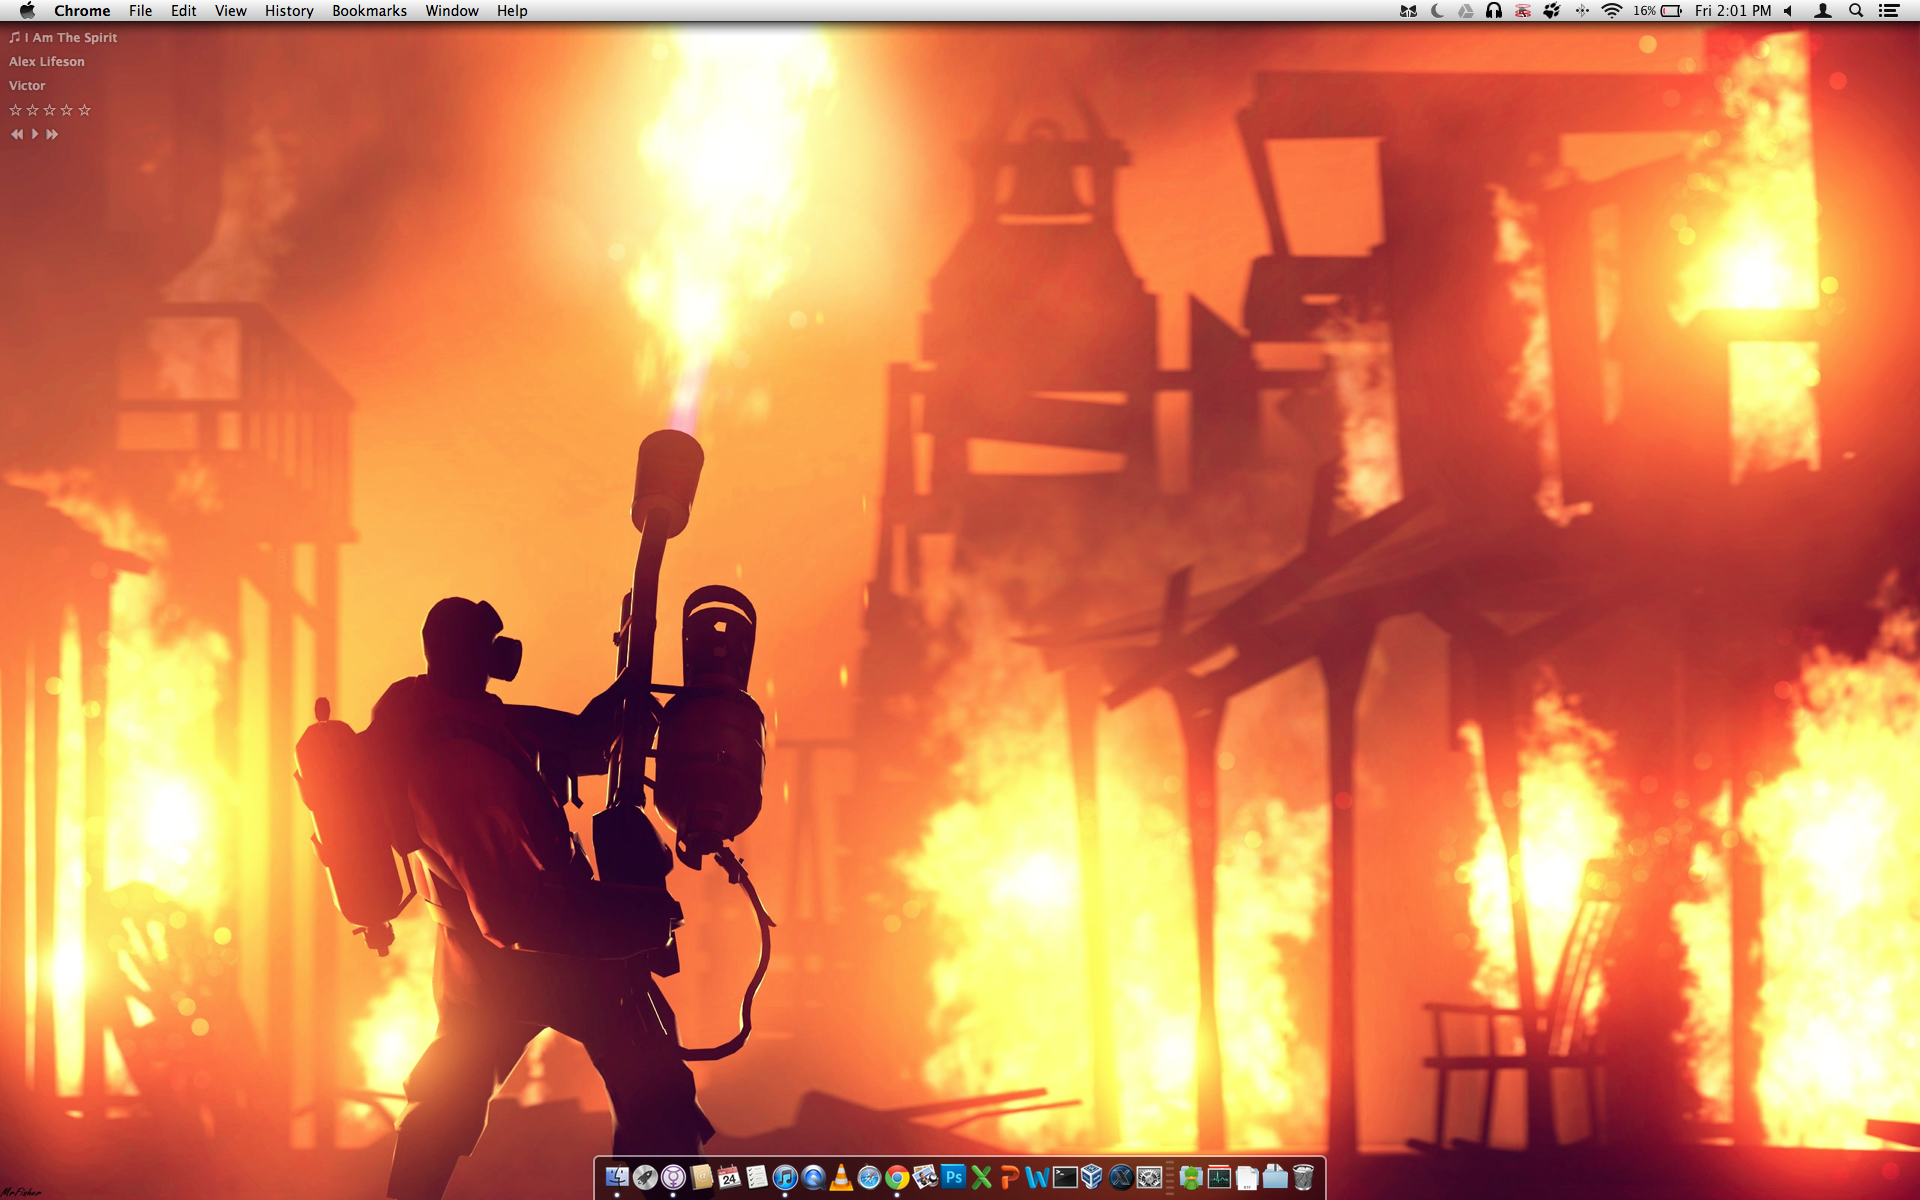1920x1200 pixels.
Task: Open the volume control in menu bar
Action: (1788, 11)
